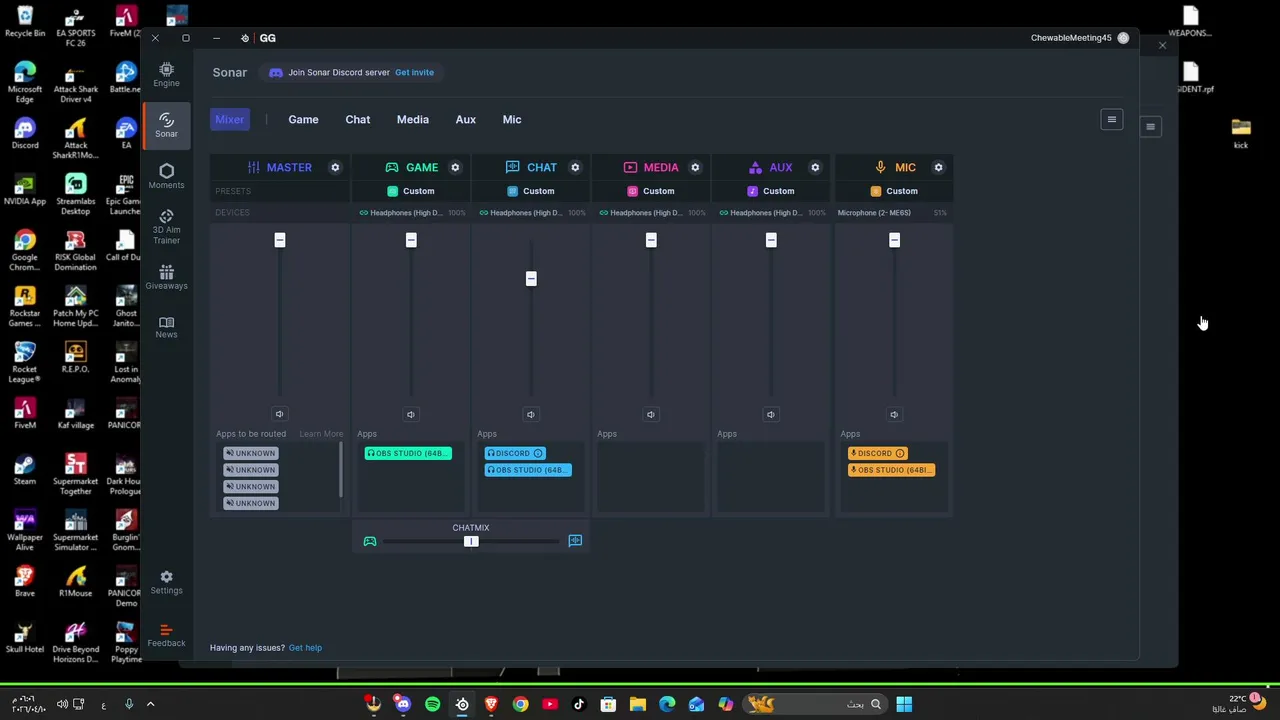Viewport: 1280px width, 720px height.
Task: Open the Sonar section in sidebar
Action: pyautogui.click(x=166, y=125)
